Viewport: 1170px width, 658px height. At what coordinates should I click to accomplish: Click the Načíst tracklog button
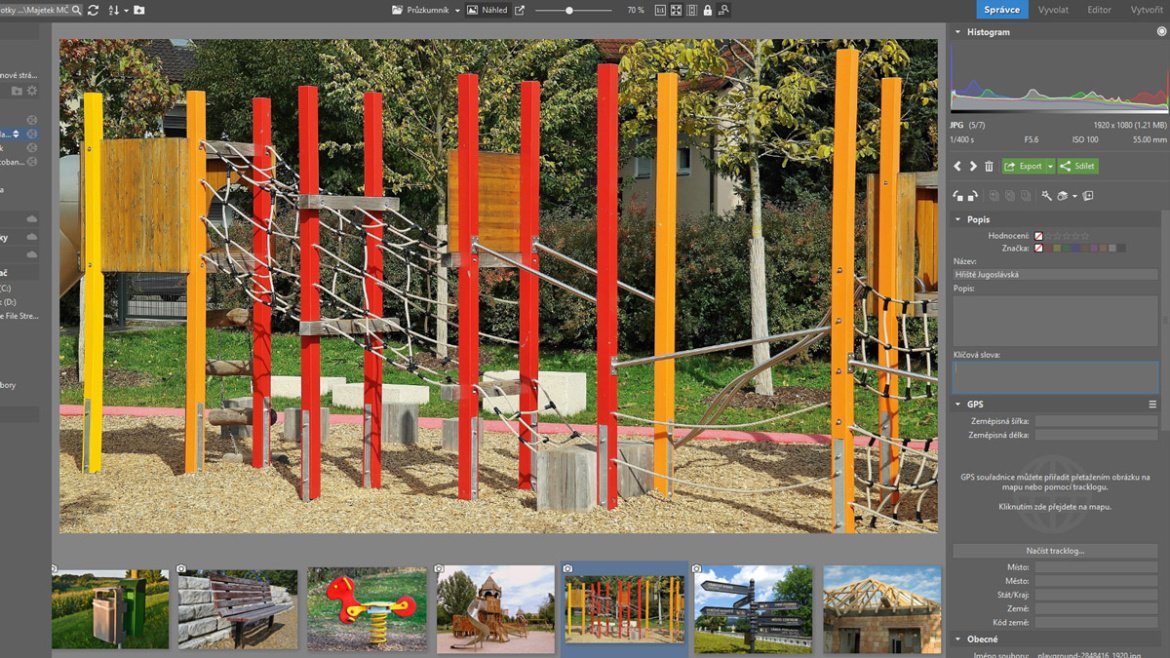tap(1055, 551)
